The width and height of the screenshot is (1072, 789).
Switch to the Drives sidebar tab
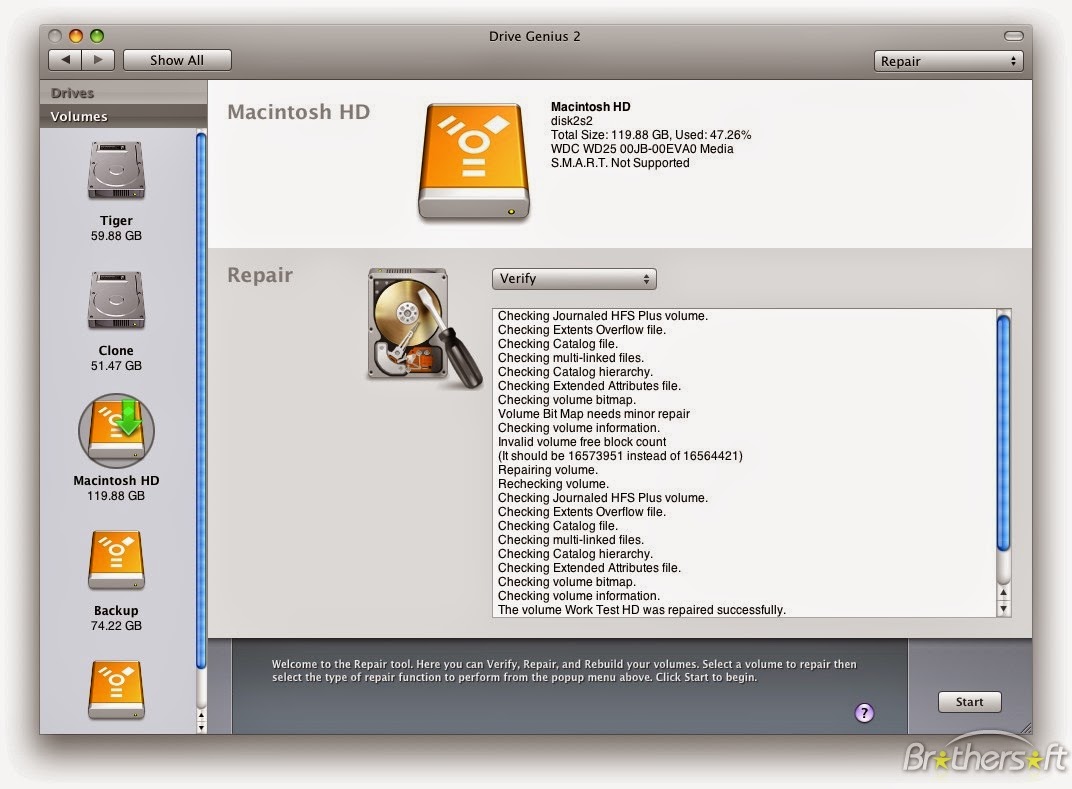tap(124, 92)
